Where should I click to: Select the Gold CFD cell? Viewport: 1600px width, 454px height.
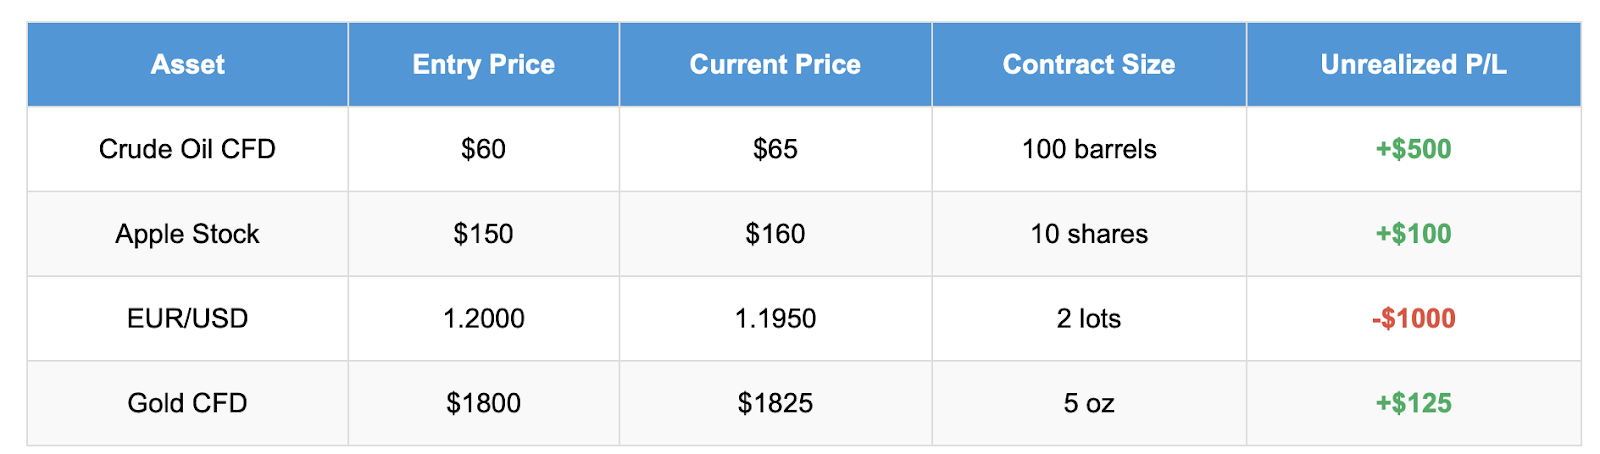click(187, 403)
